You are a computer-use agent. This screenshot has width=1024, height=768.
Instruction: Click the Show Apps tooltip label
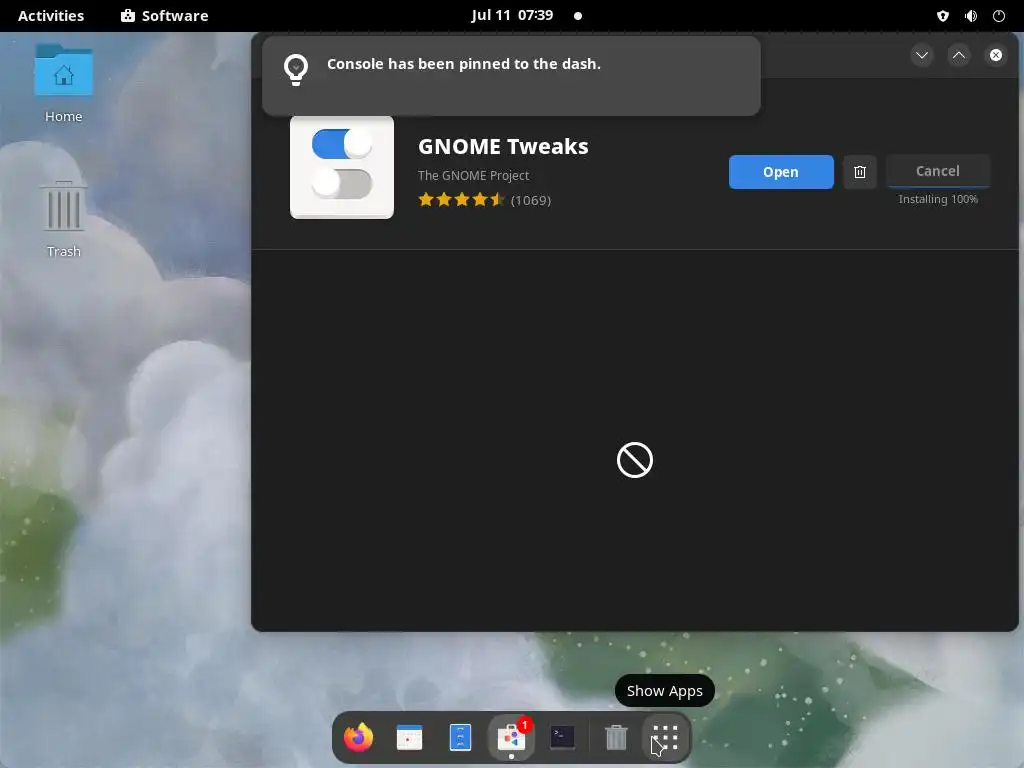(x=665, y=691)
